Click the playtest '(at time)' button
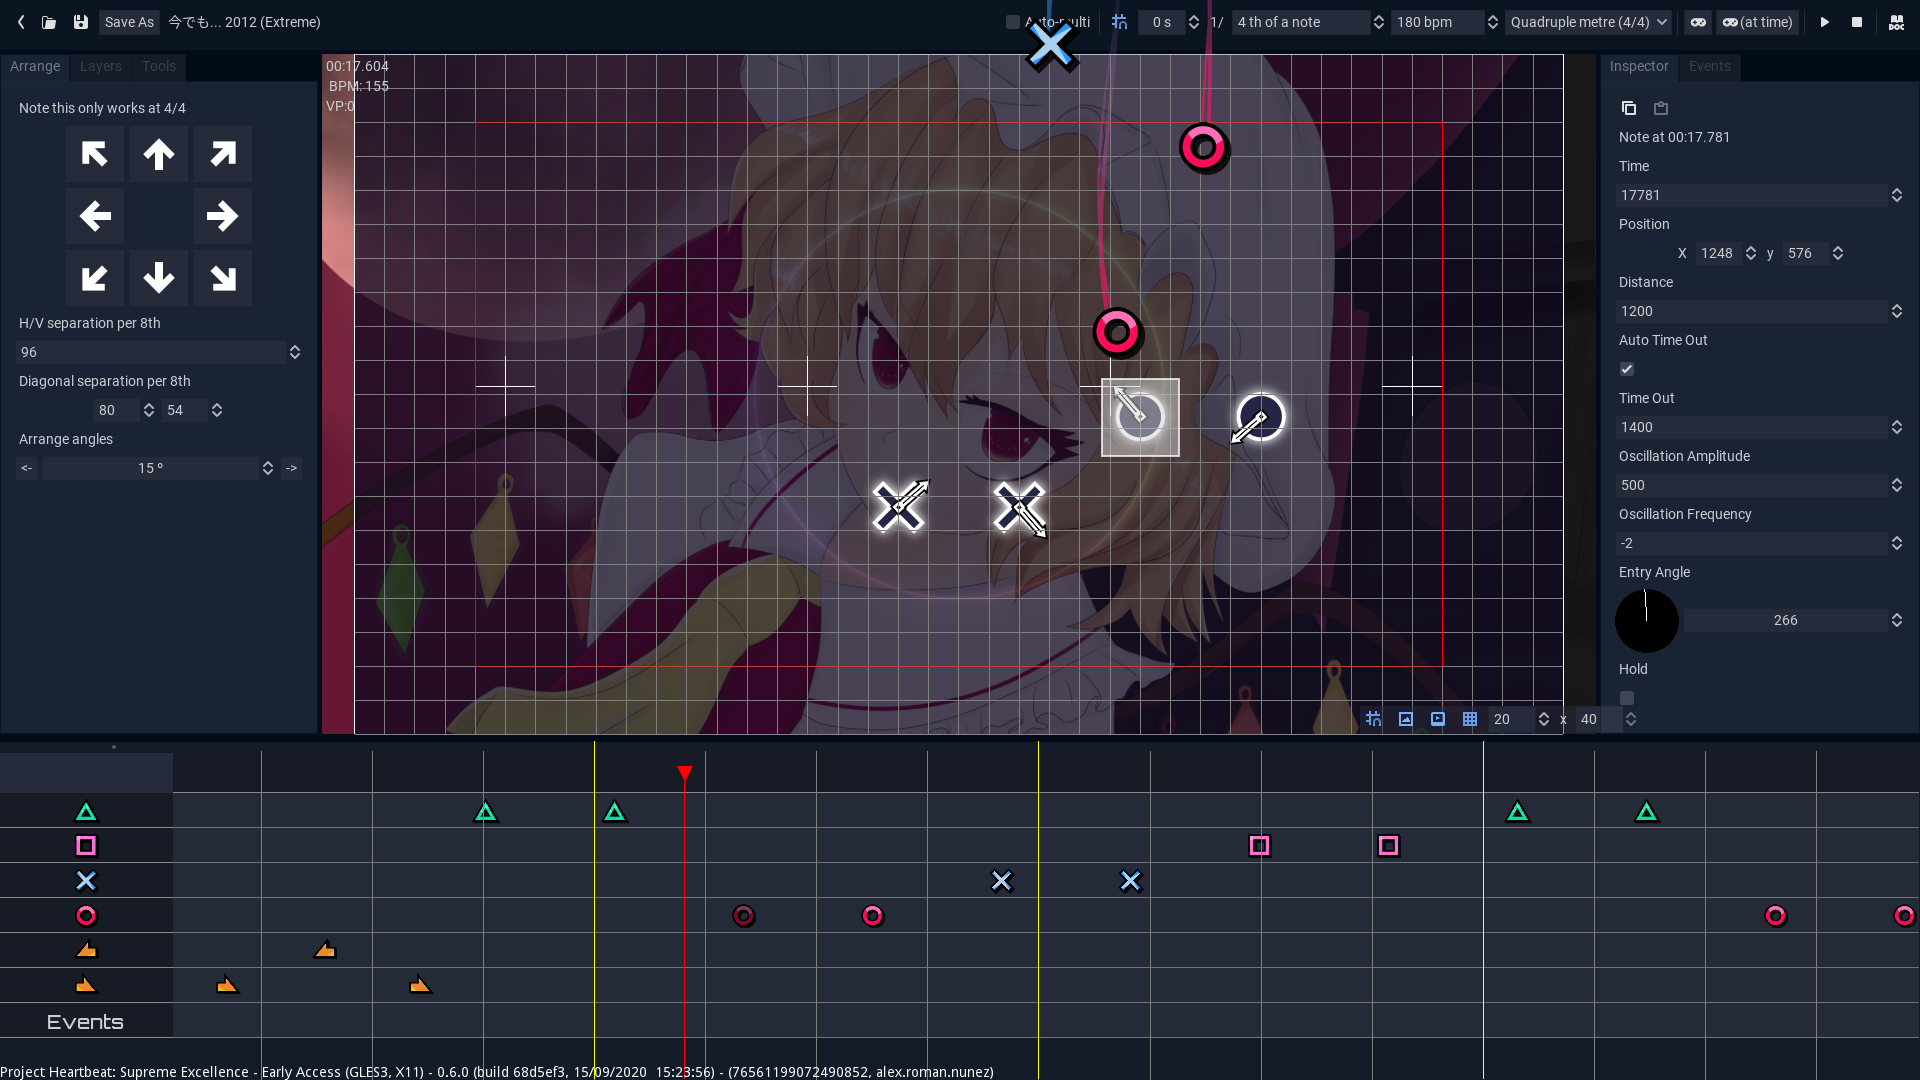This screenshot has height=1080, width=1920. [x=1757, y=22]
